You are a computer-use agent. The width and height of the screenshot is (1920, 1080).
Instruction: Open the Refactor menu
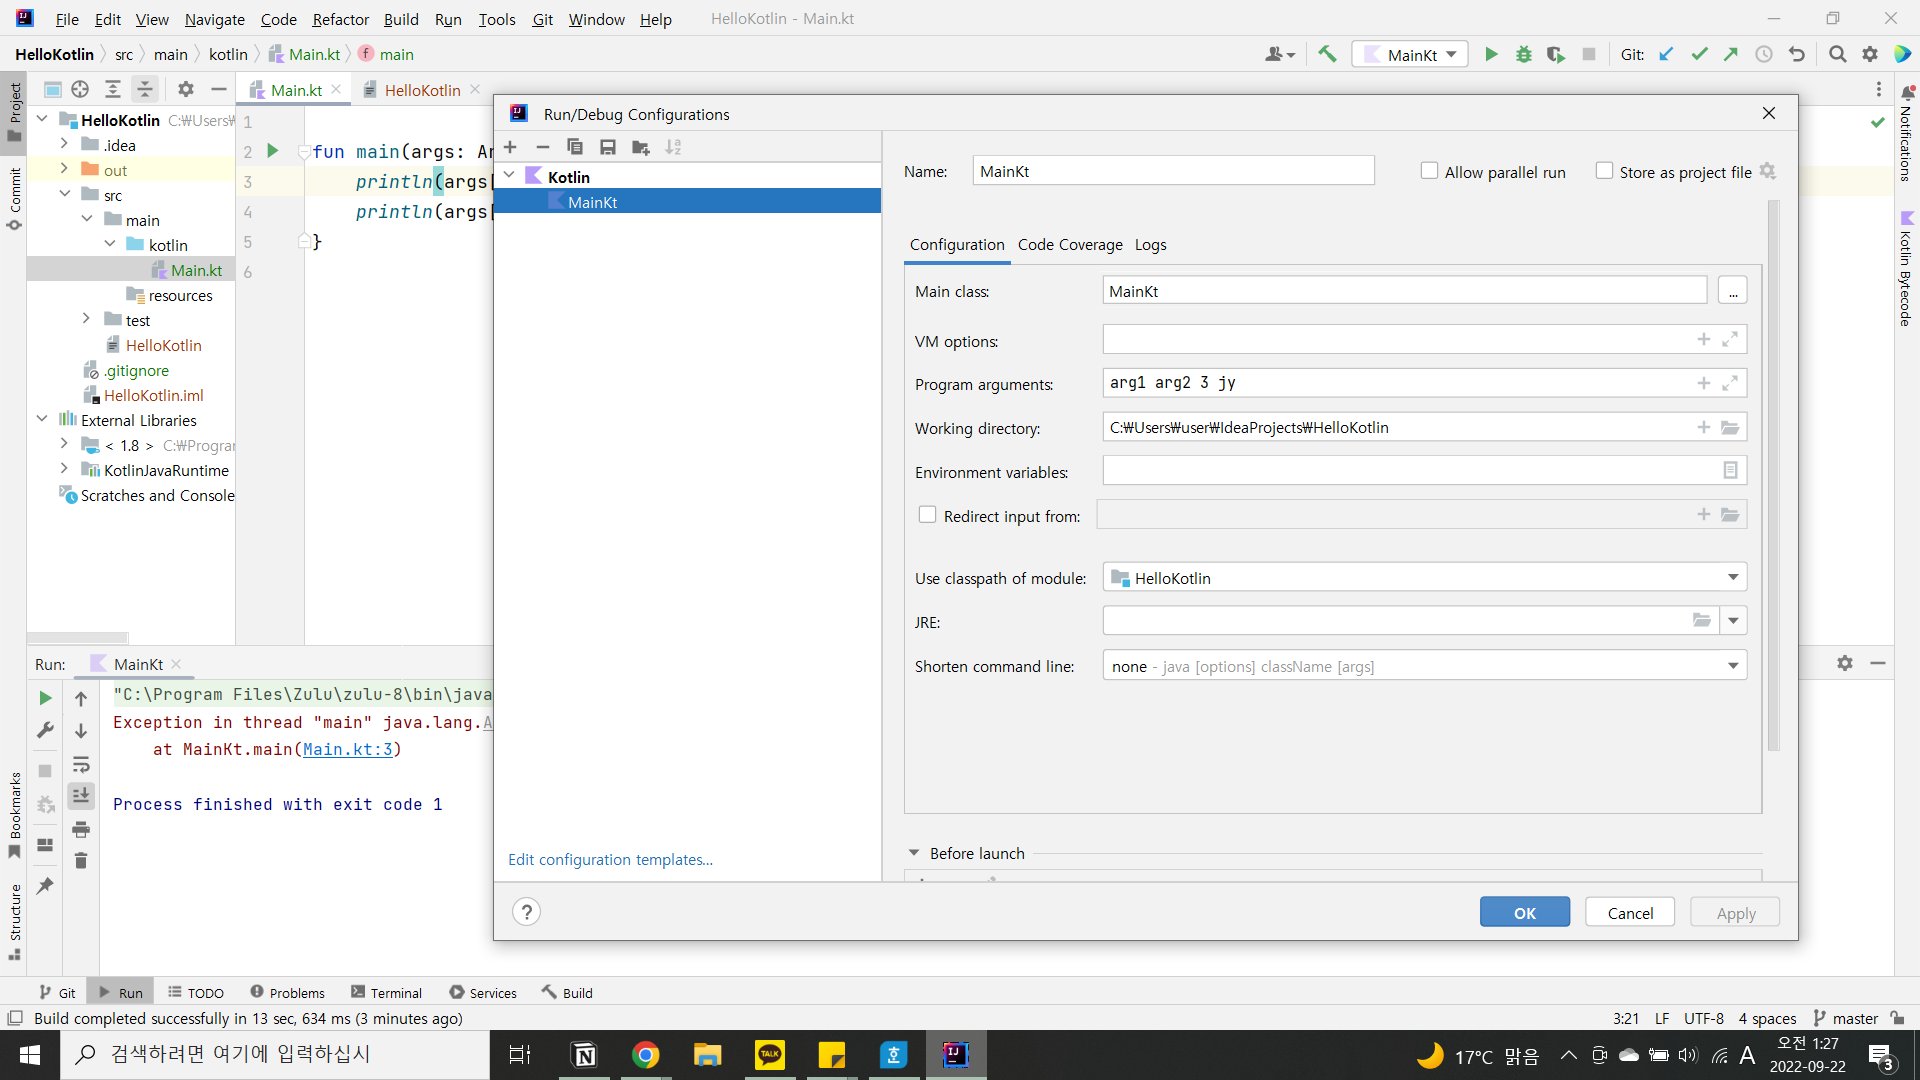coord(340,19)
